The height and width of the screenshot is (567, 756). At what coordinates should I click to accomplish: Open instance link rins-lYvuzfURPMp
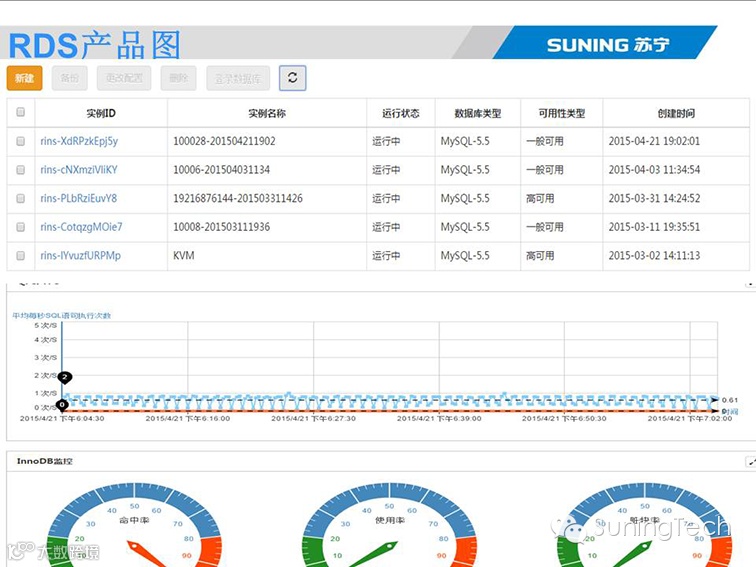81,256
